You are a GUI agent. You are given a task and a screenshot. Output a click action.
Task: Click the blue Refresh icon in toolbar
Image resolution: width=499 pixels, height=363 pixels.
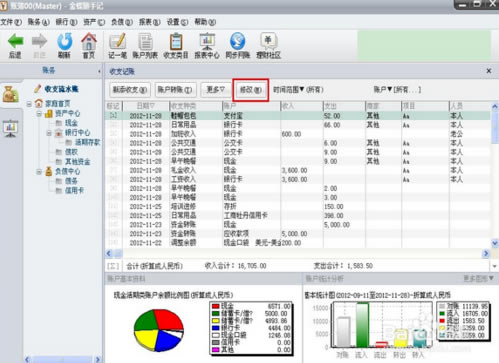click(64, 41)
